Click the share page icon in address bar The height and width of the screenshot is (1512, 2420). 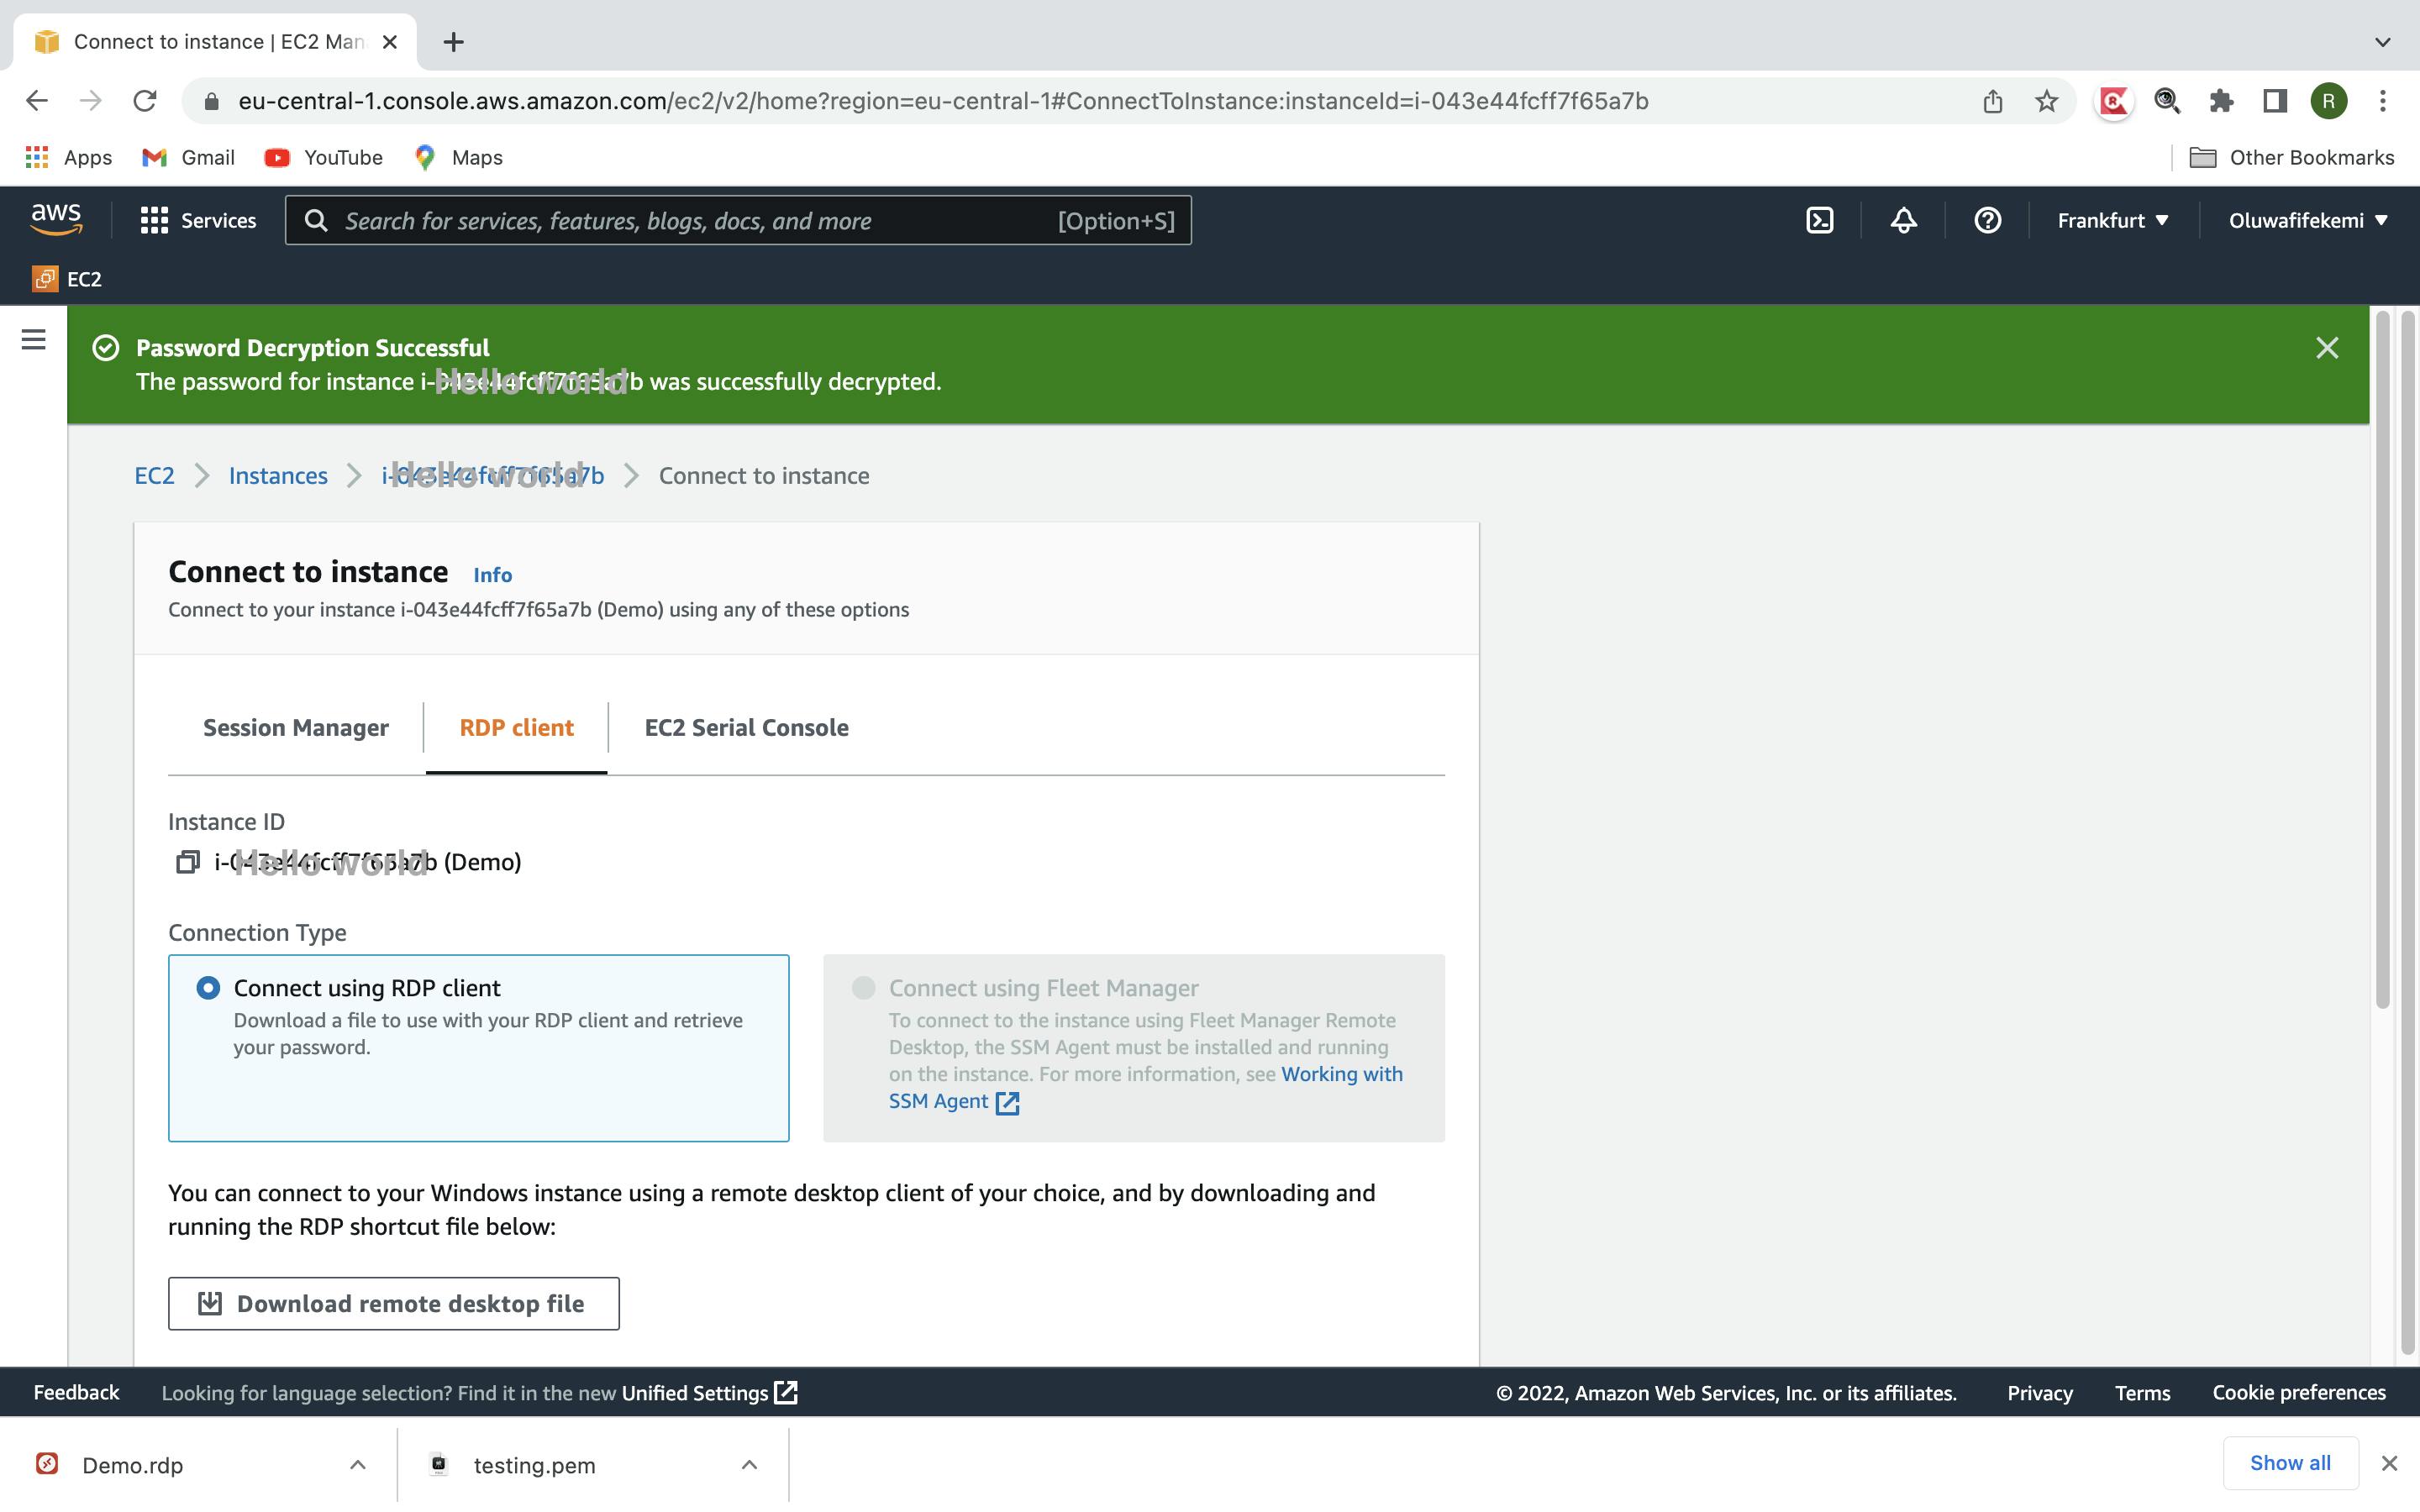[x=1992, y=101]
